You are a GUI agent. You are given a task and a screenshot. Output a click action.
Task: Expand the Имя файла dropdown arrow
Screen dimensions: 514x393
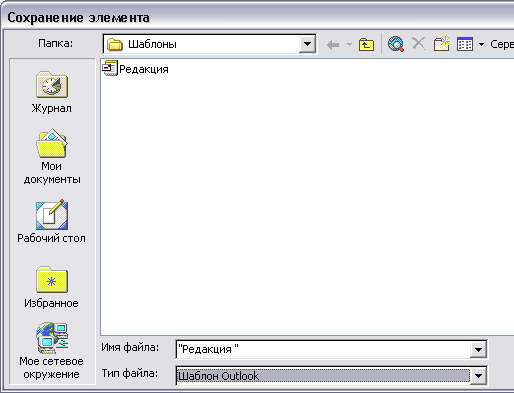(478, 350)
